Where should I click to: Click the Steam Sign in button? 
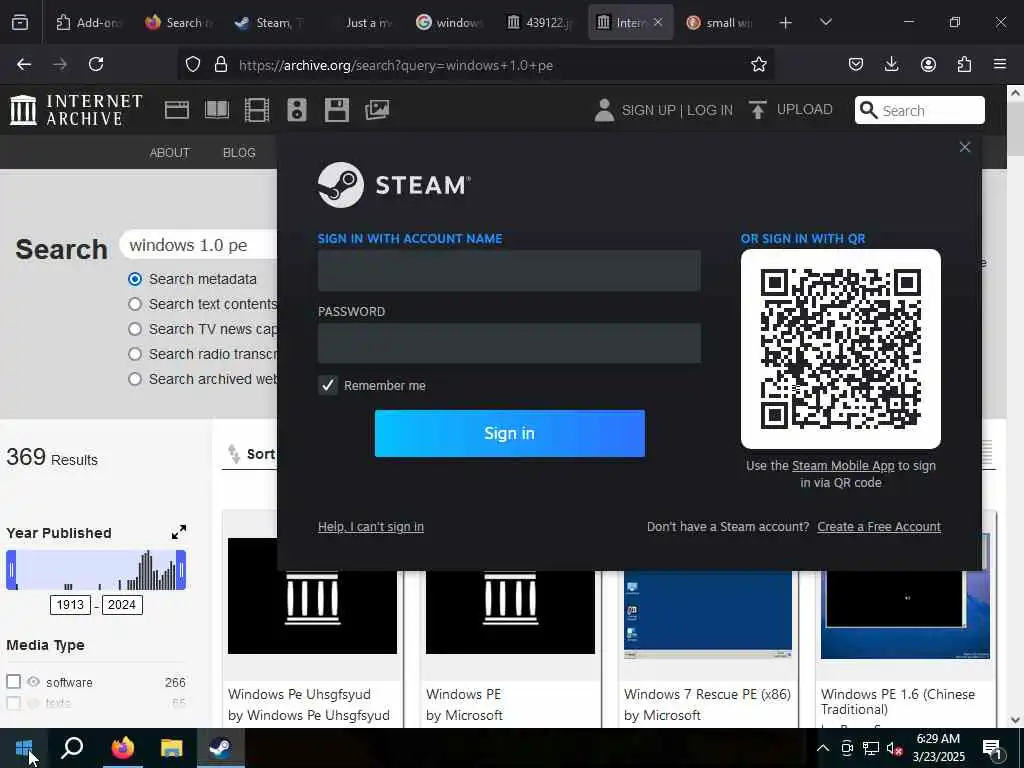(x=509, y=433)
